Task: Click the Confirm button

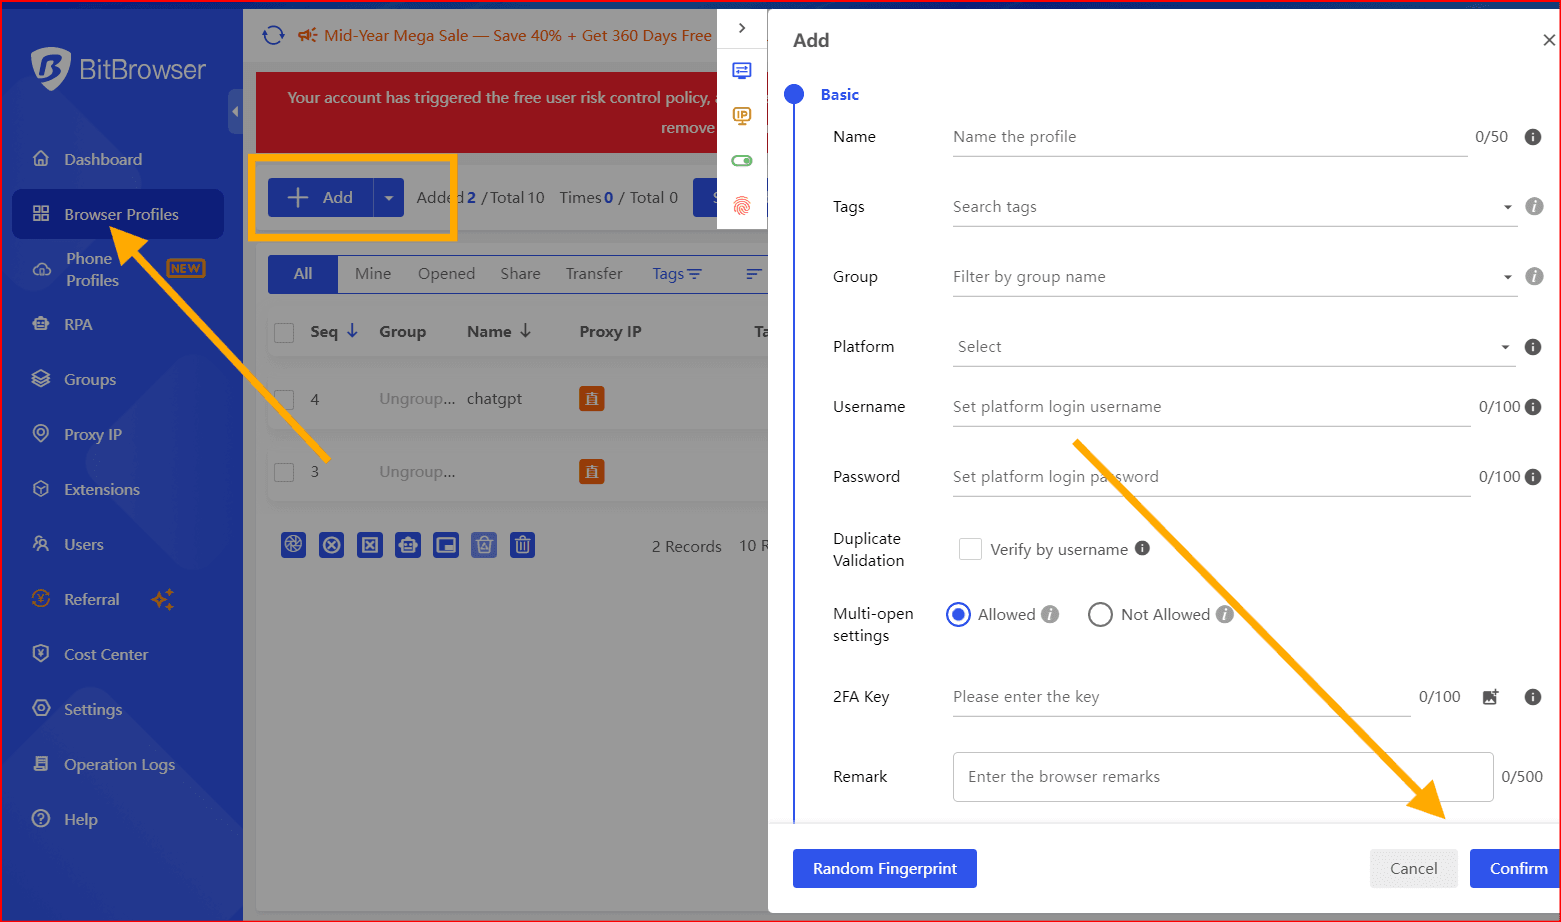Action: [1516, 869]
